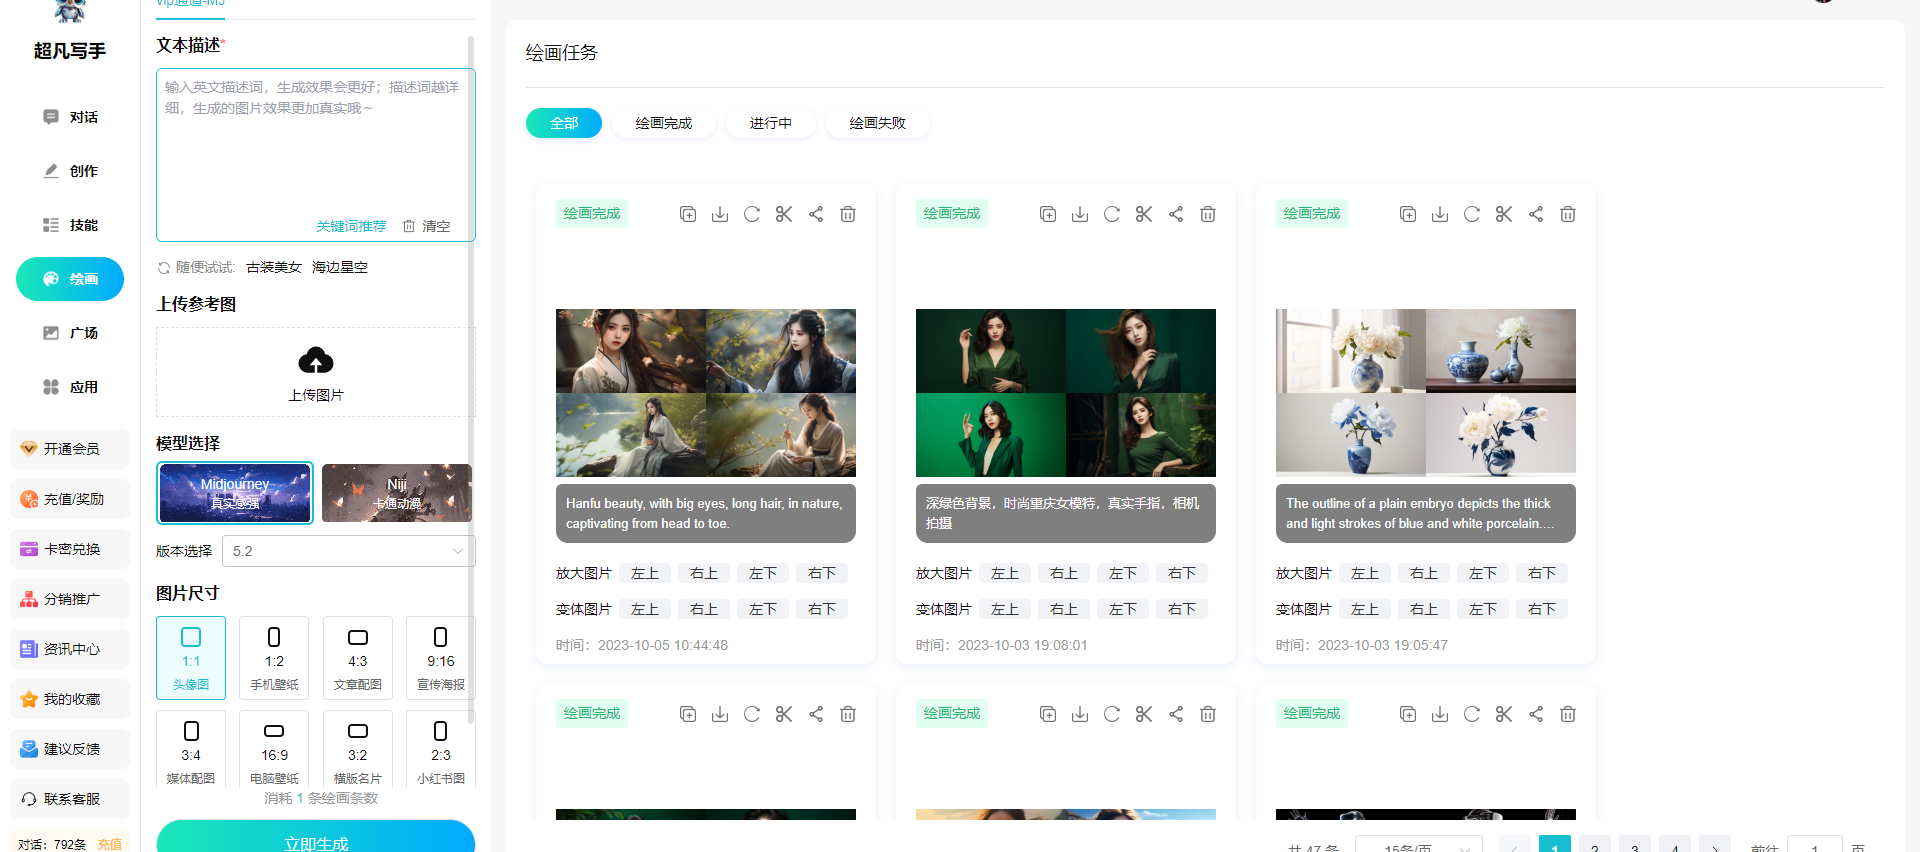Click scissors icon on porcelain vase card

[x=1504, y=214]
